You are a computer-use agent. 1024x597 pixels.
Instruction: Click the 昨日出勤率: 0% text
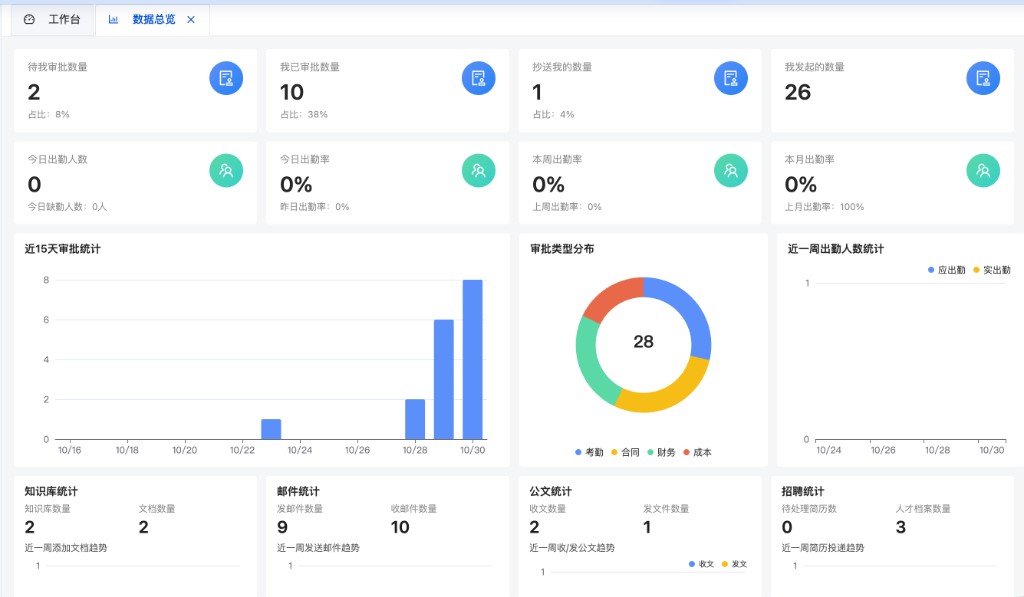(x=314, y=206)
